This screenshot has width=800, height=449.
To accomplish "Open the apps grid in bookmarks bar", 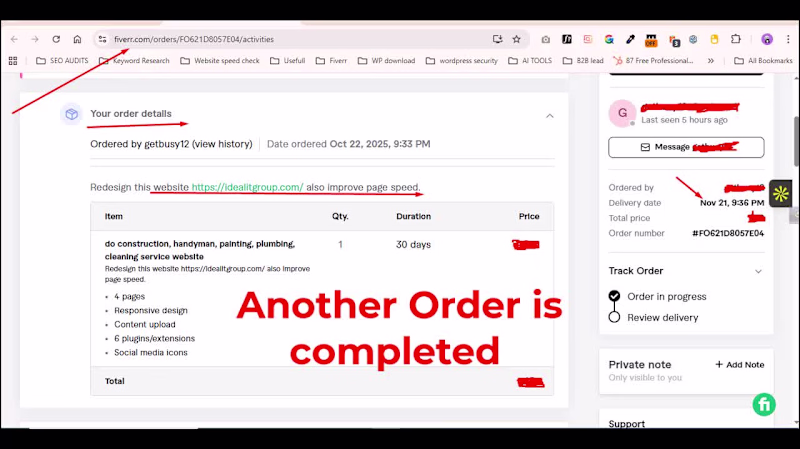I will [x=13, y=61].
